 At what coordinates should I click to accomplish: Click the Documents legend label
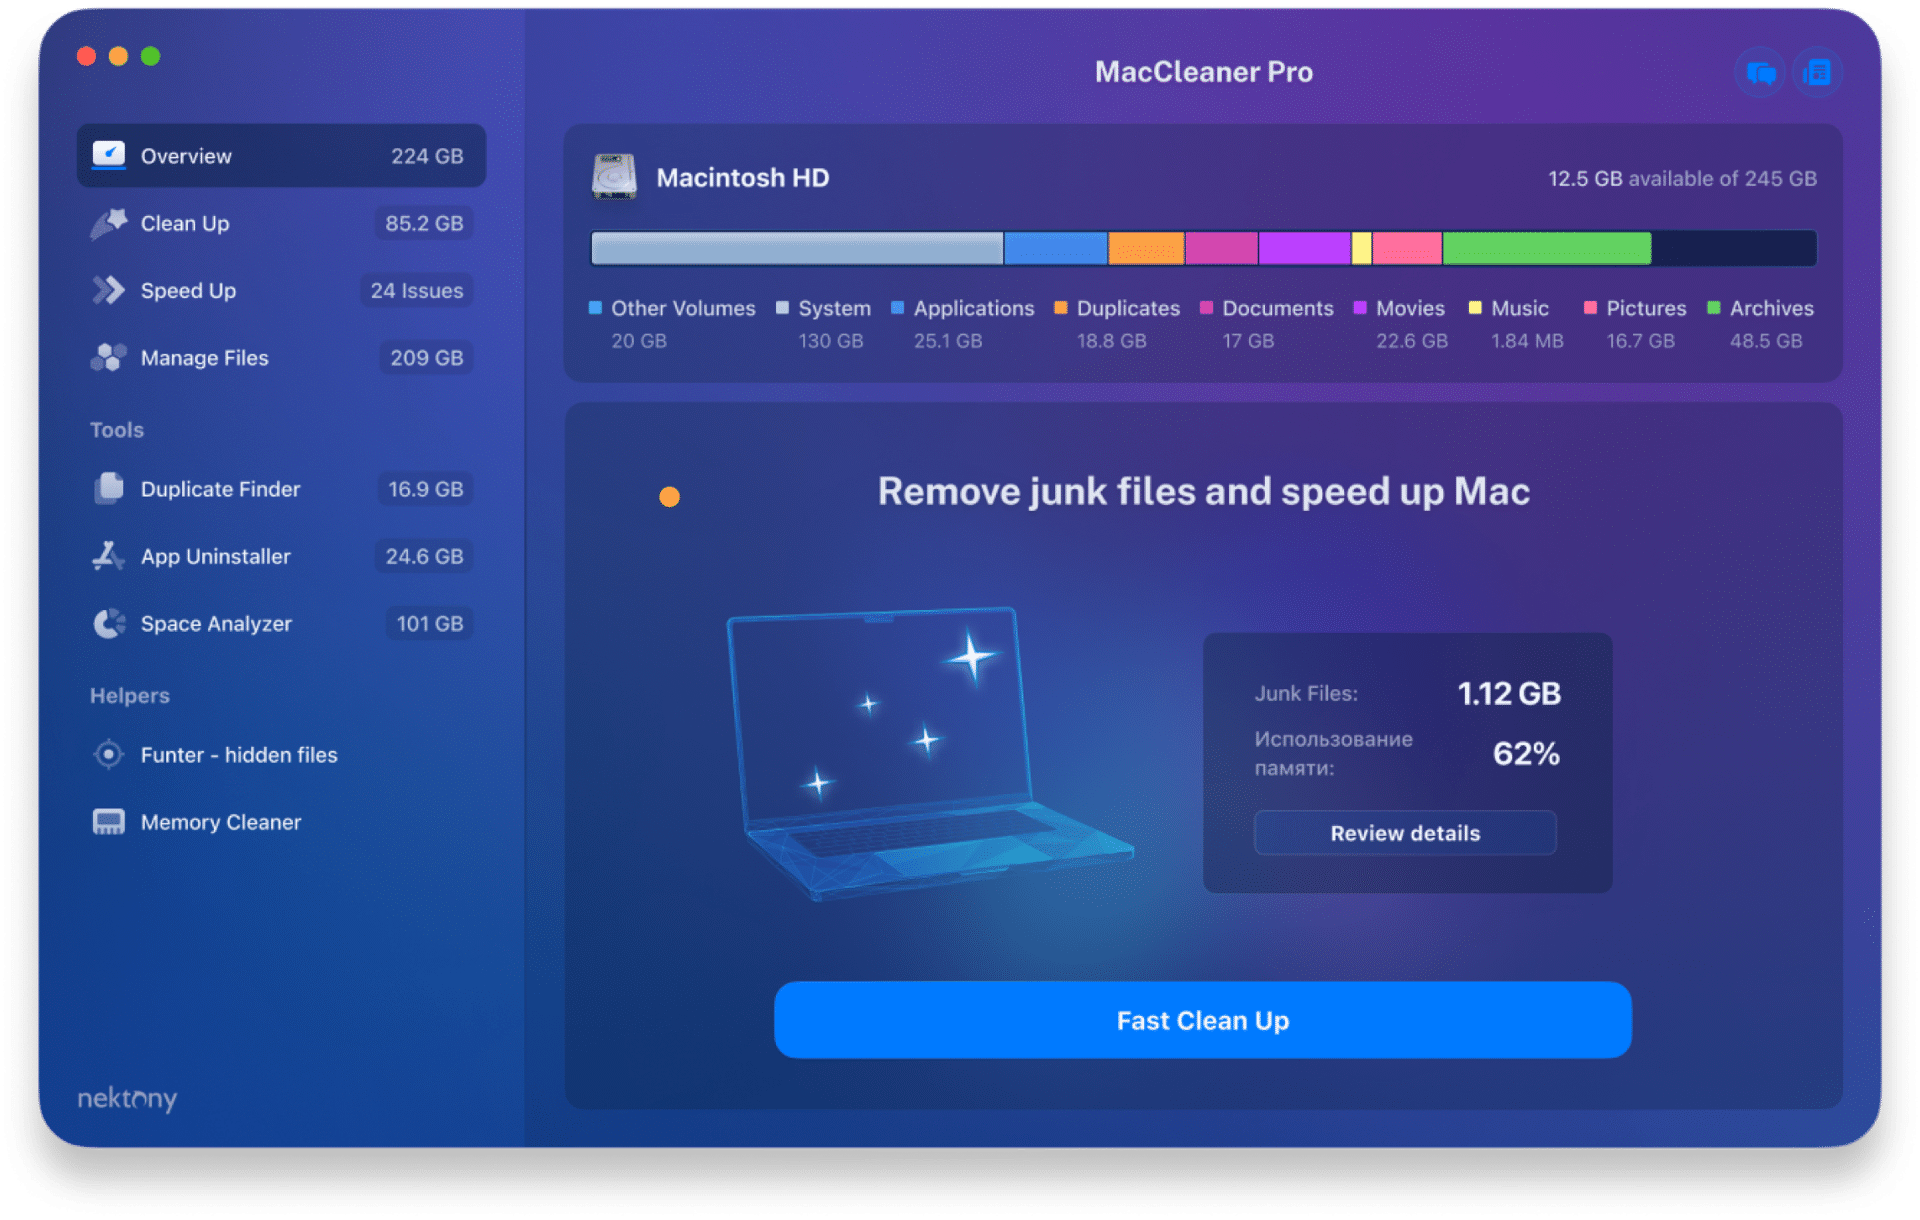1277,308
